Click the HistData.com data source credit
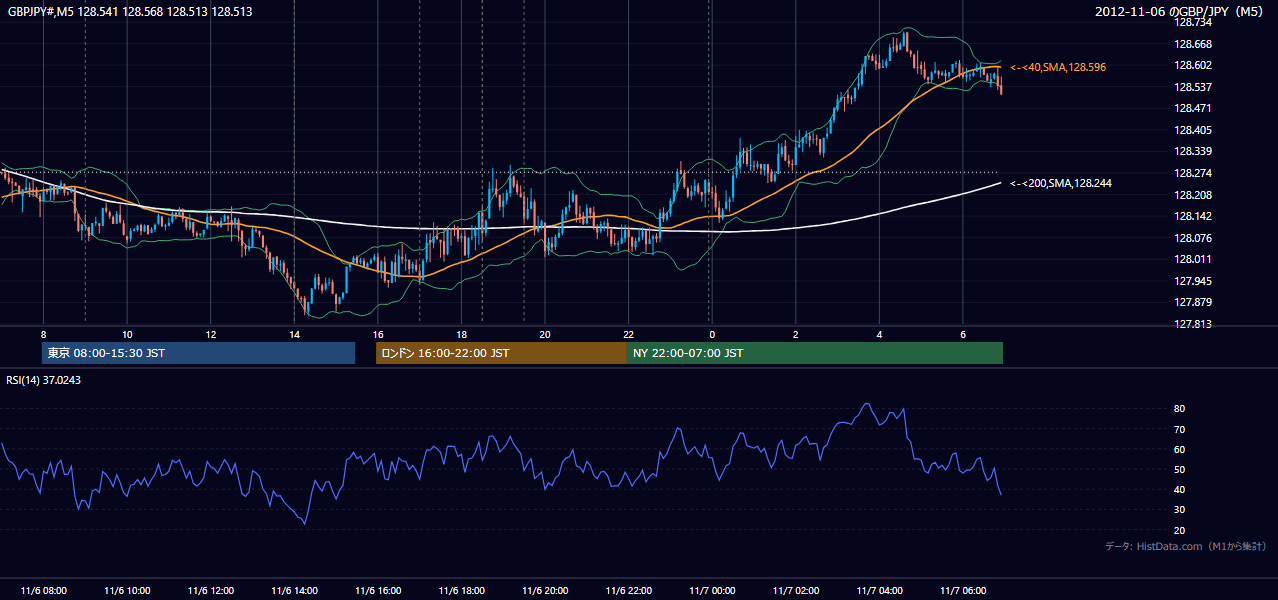Screen dimensions: 1278x600 [1186, 547]
